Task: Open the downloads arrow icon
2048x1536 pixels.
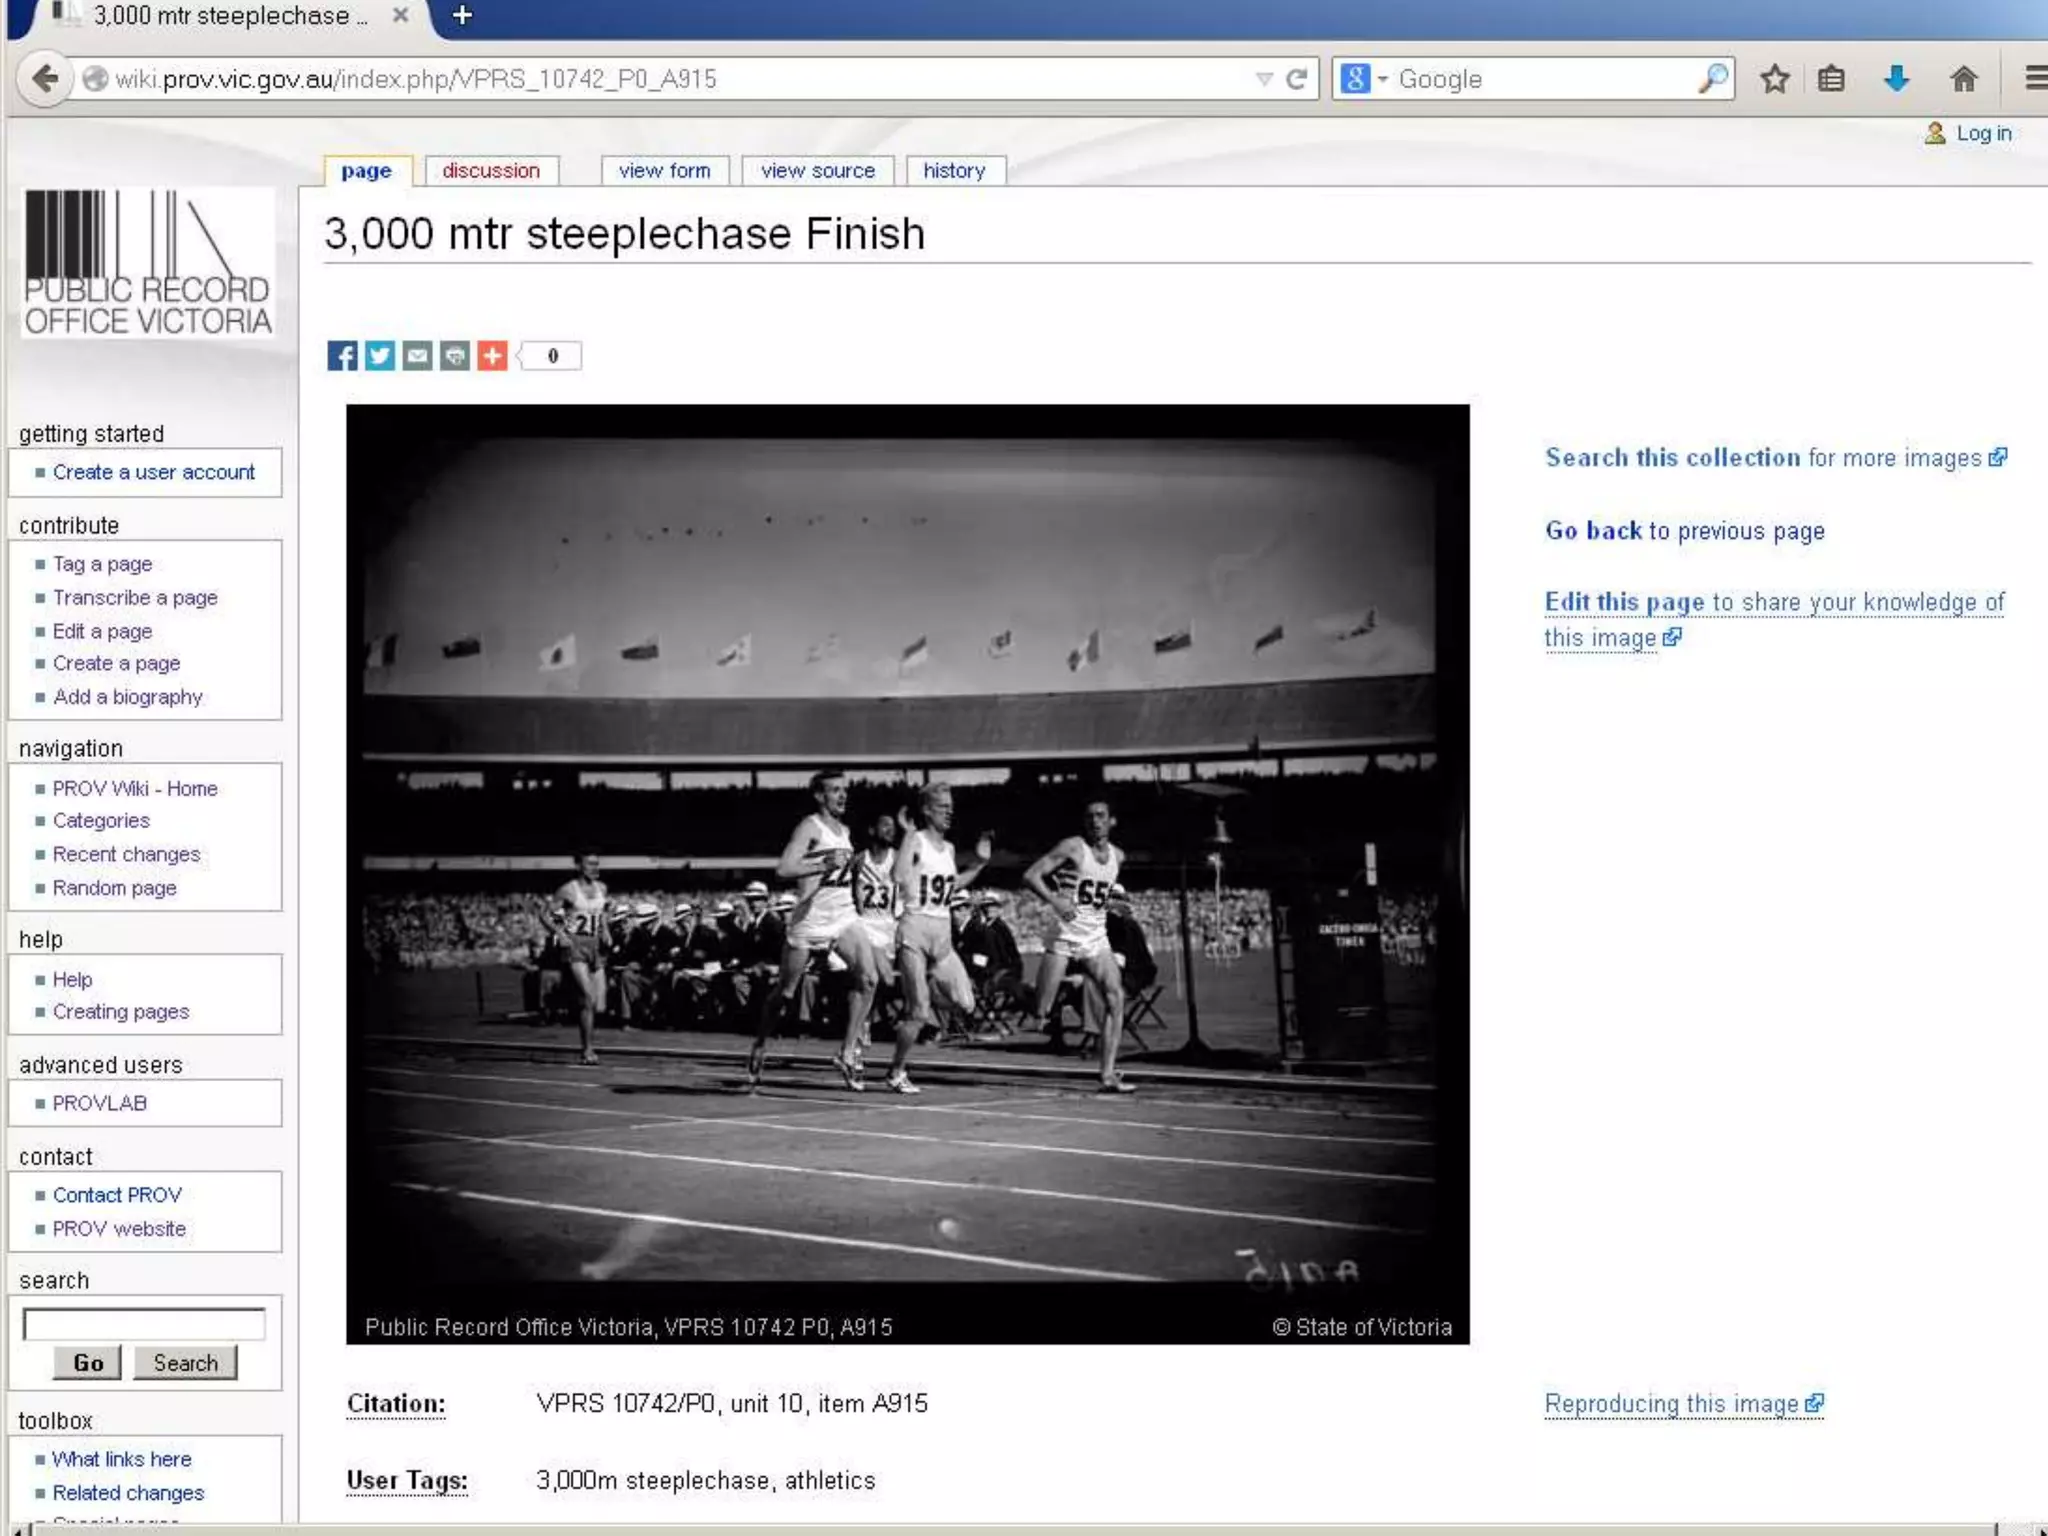Action: (1896, 79)
